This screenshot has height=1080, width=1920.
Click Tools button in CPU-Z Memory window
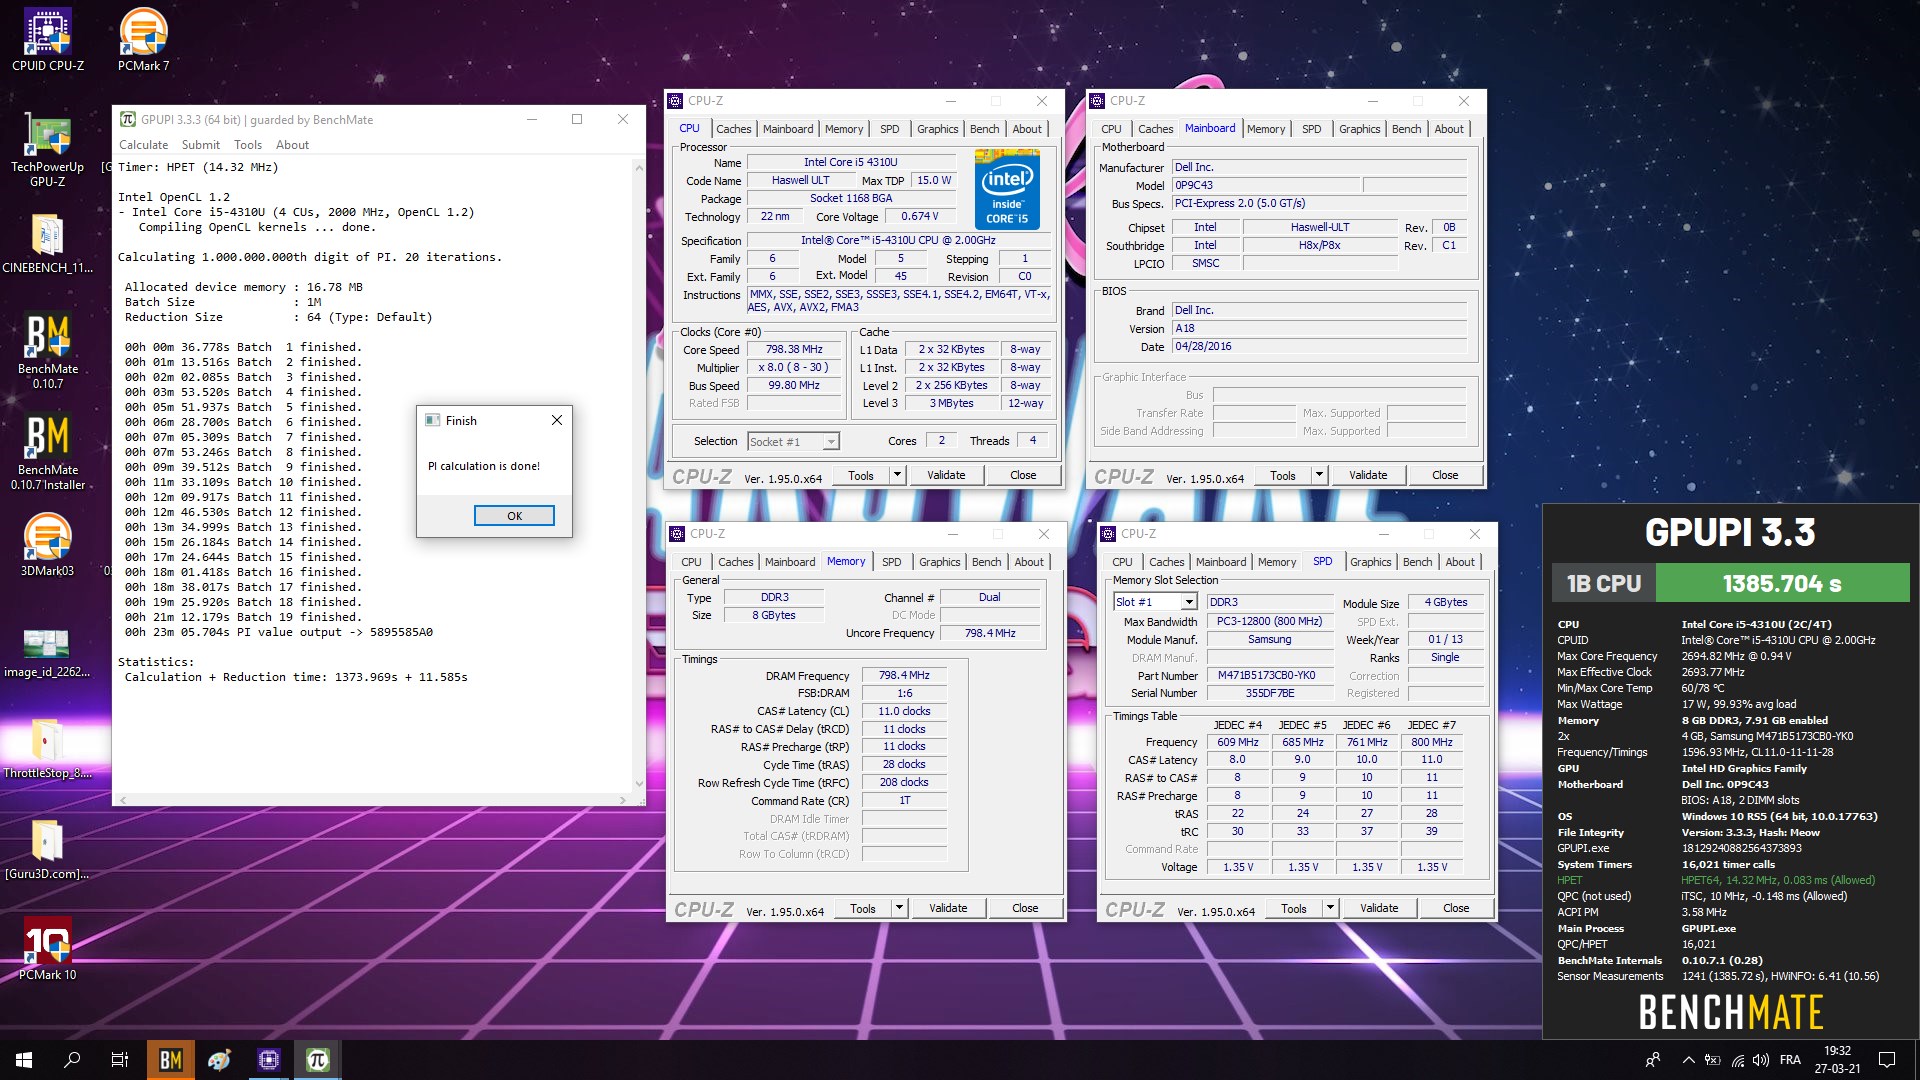point(863,908)
